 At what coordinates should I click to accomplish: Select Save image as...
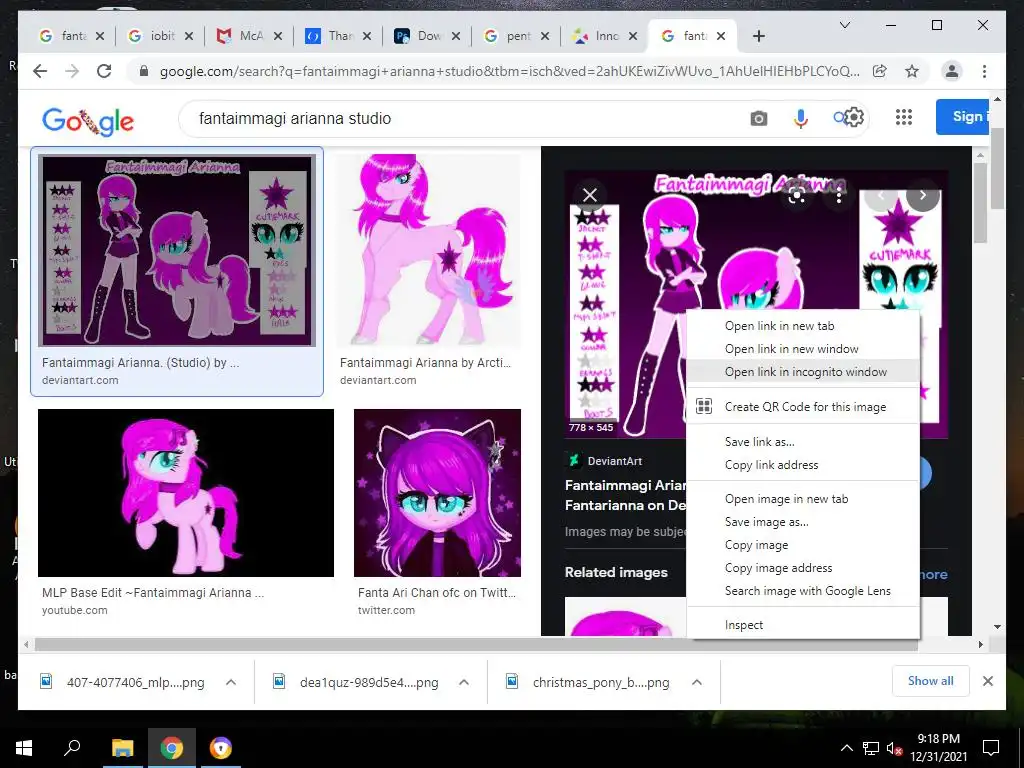(x=803, y=522)
